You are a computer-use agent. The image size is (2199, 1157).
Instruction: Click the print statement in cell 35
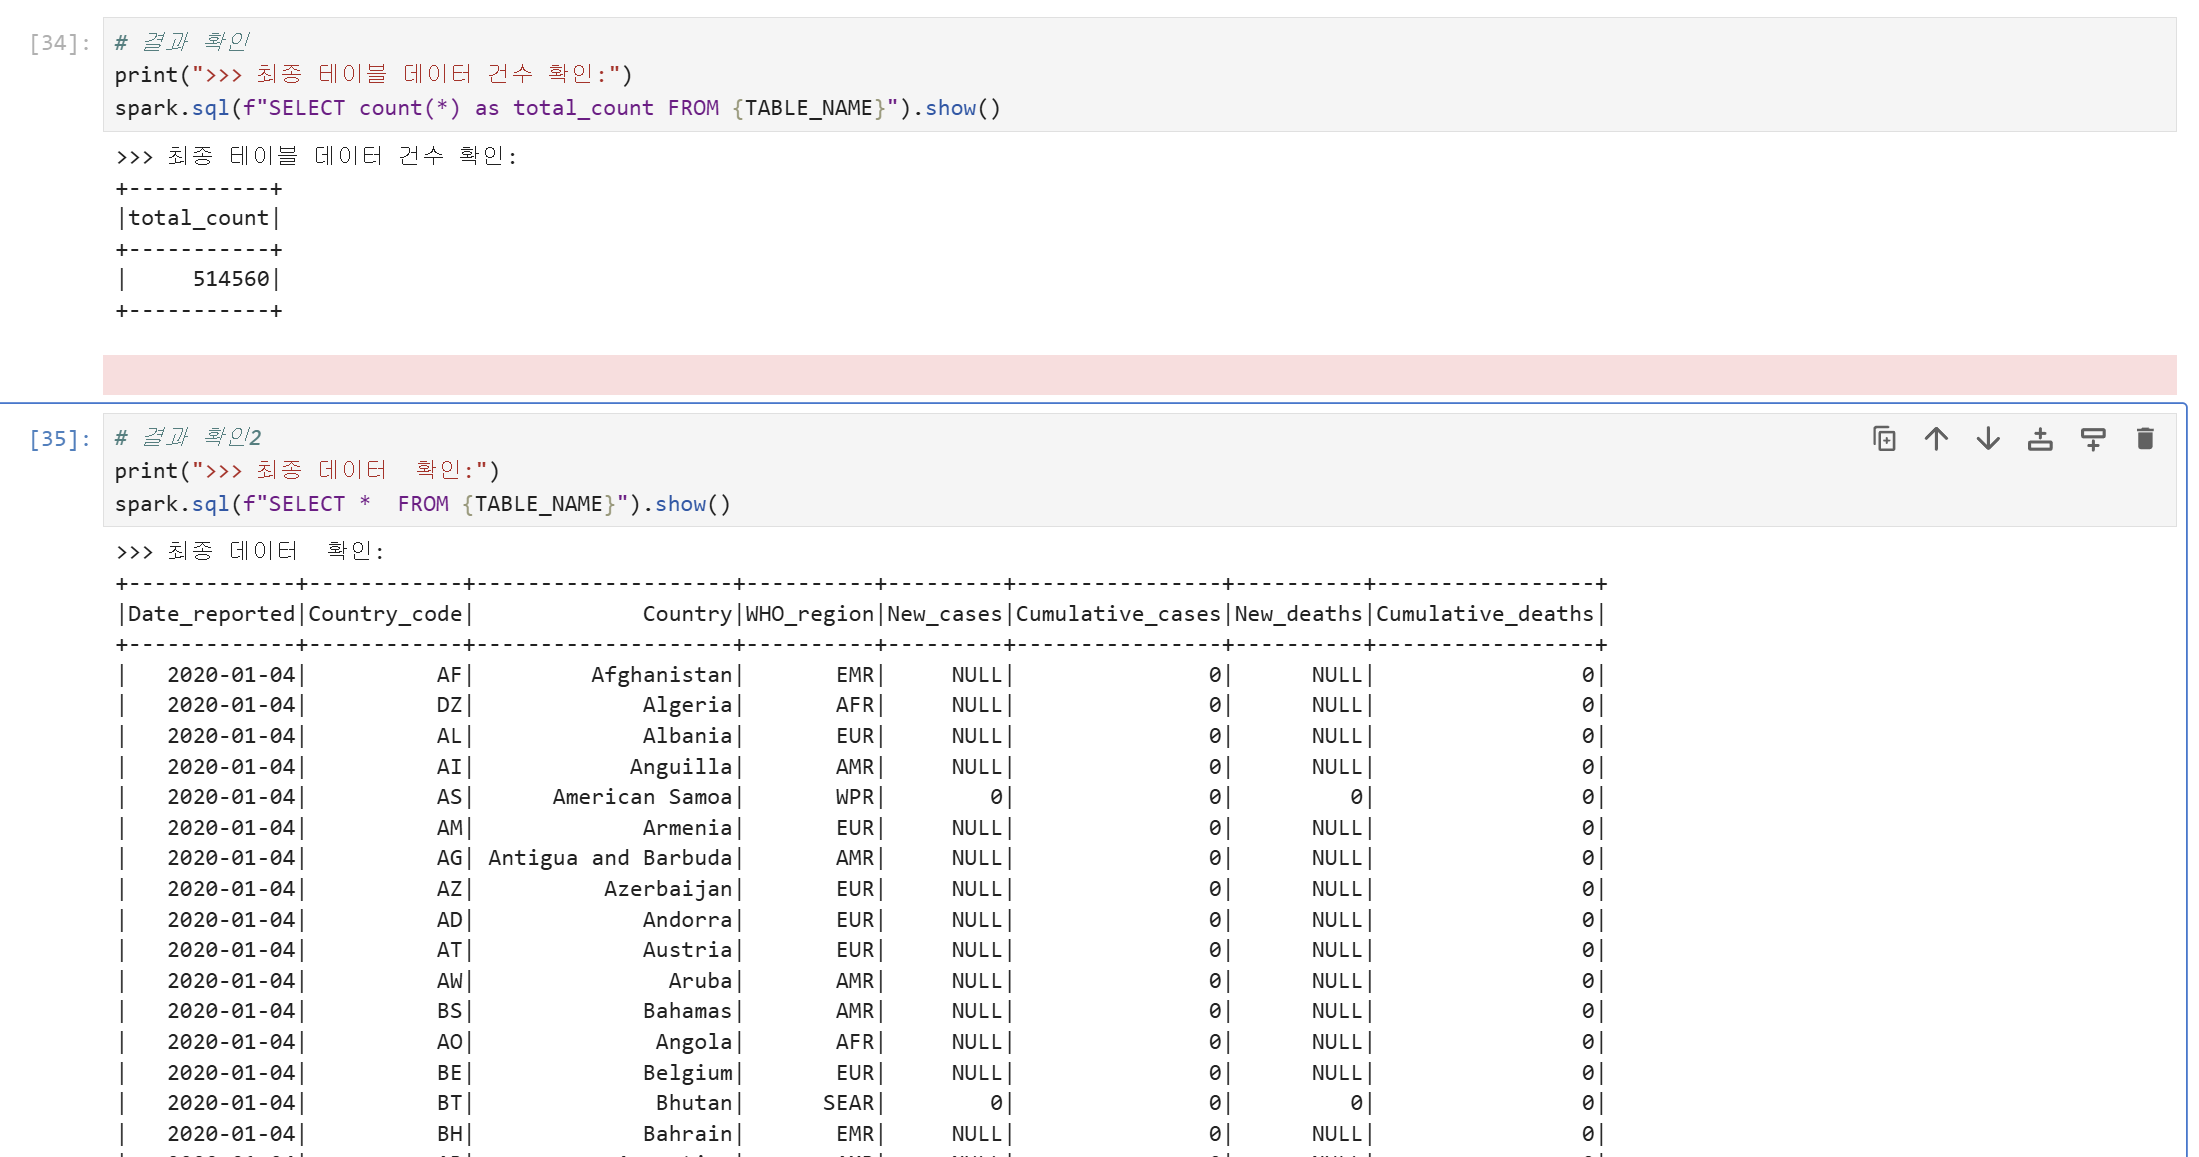click(306, 470)
